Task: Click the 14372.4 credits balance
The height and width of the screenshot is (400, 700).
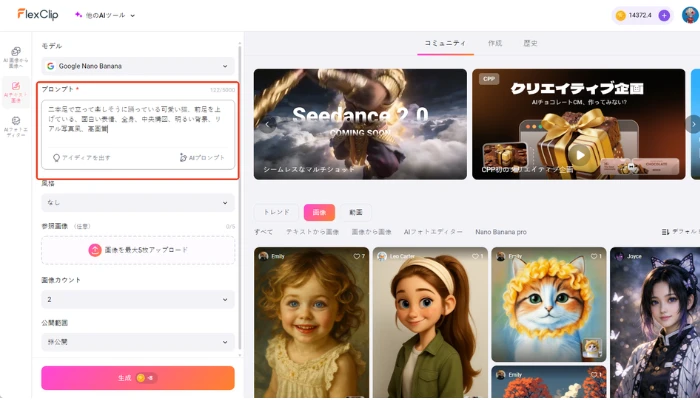Action: coord(640,16)
